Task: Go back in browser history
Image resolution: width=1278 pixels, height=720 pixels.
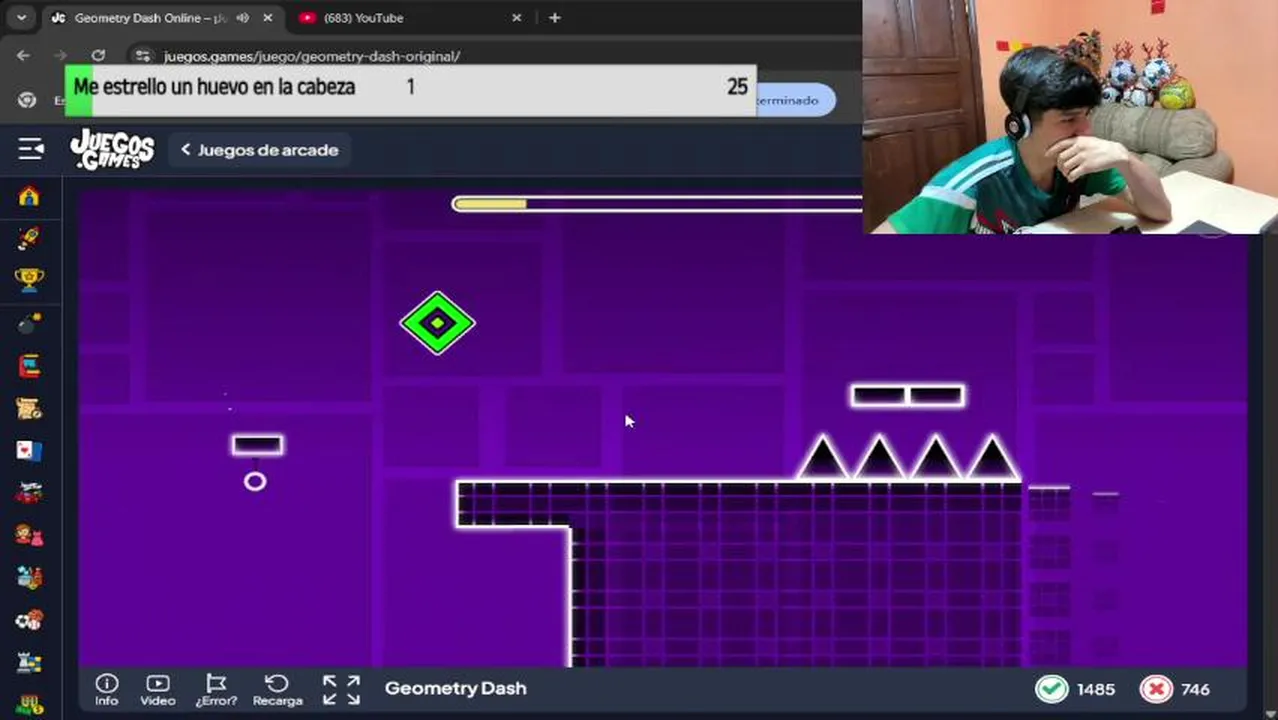Action: point(24,56)
